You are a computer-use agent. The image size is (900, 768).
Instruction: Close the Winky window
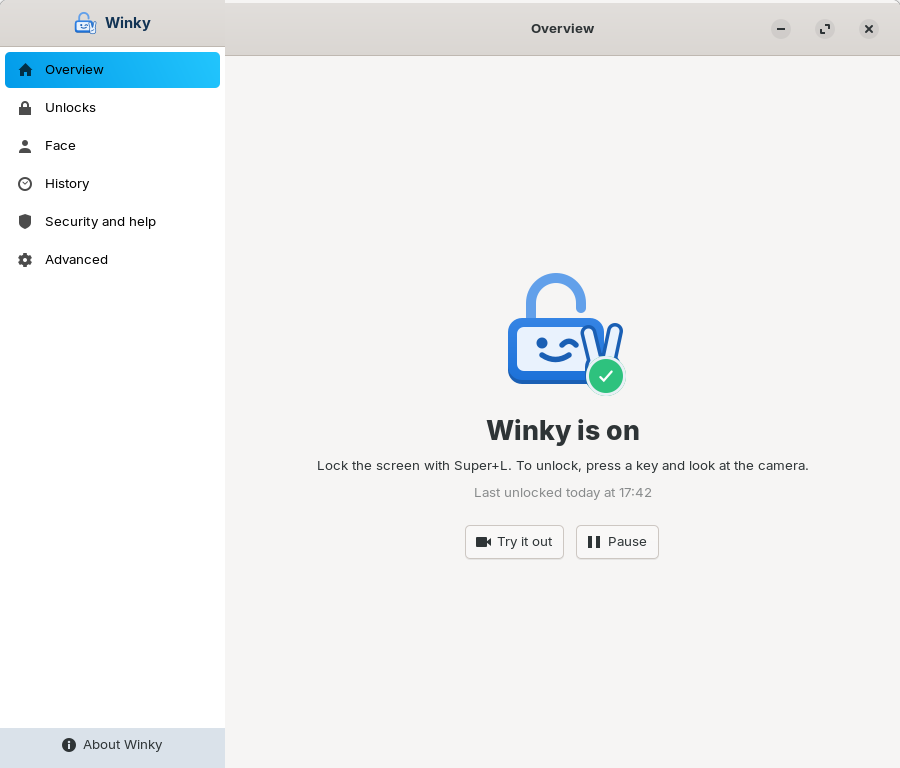[x=868, y=29]
